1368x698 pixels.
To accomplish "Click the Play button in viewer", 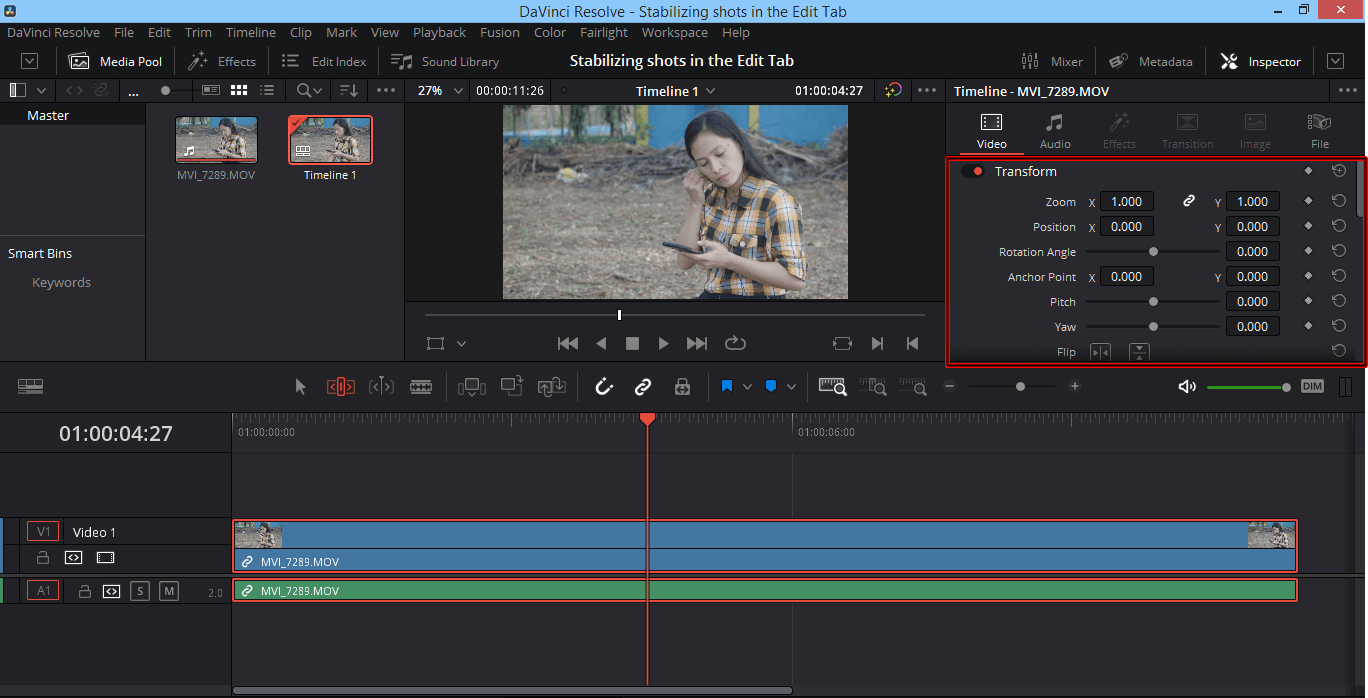I will pyautogui.click(x=663, y=343).
